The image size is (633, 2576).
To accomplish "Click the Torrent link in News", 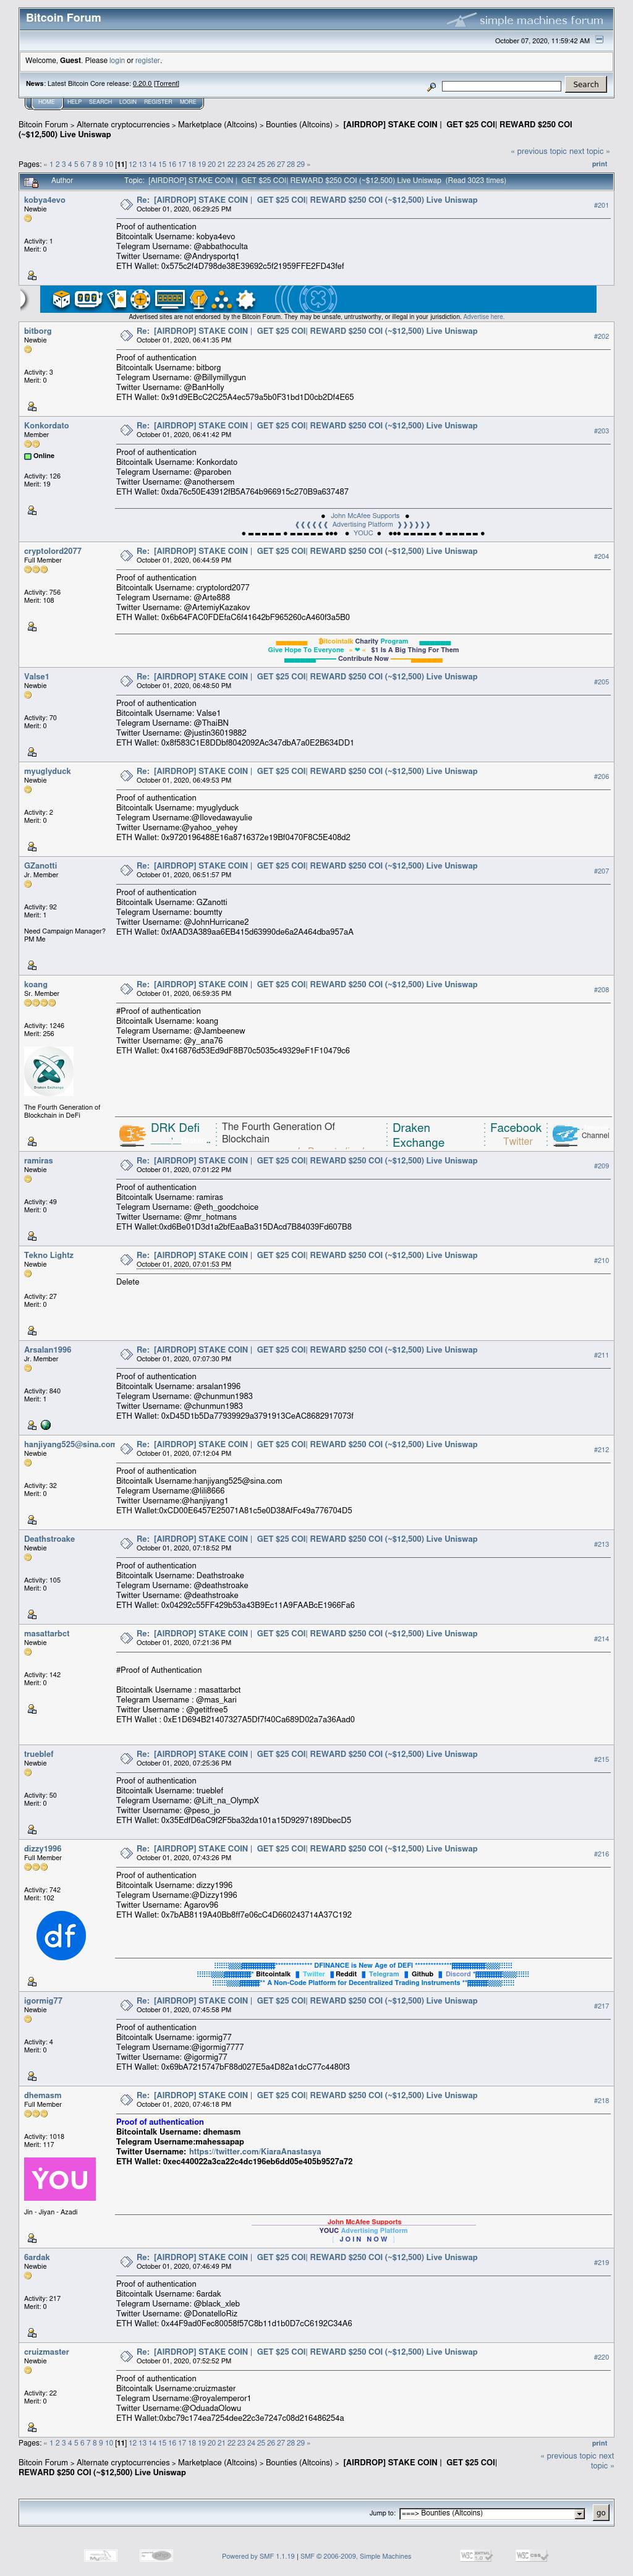I will [166, 84].
